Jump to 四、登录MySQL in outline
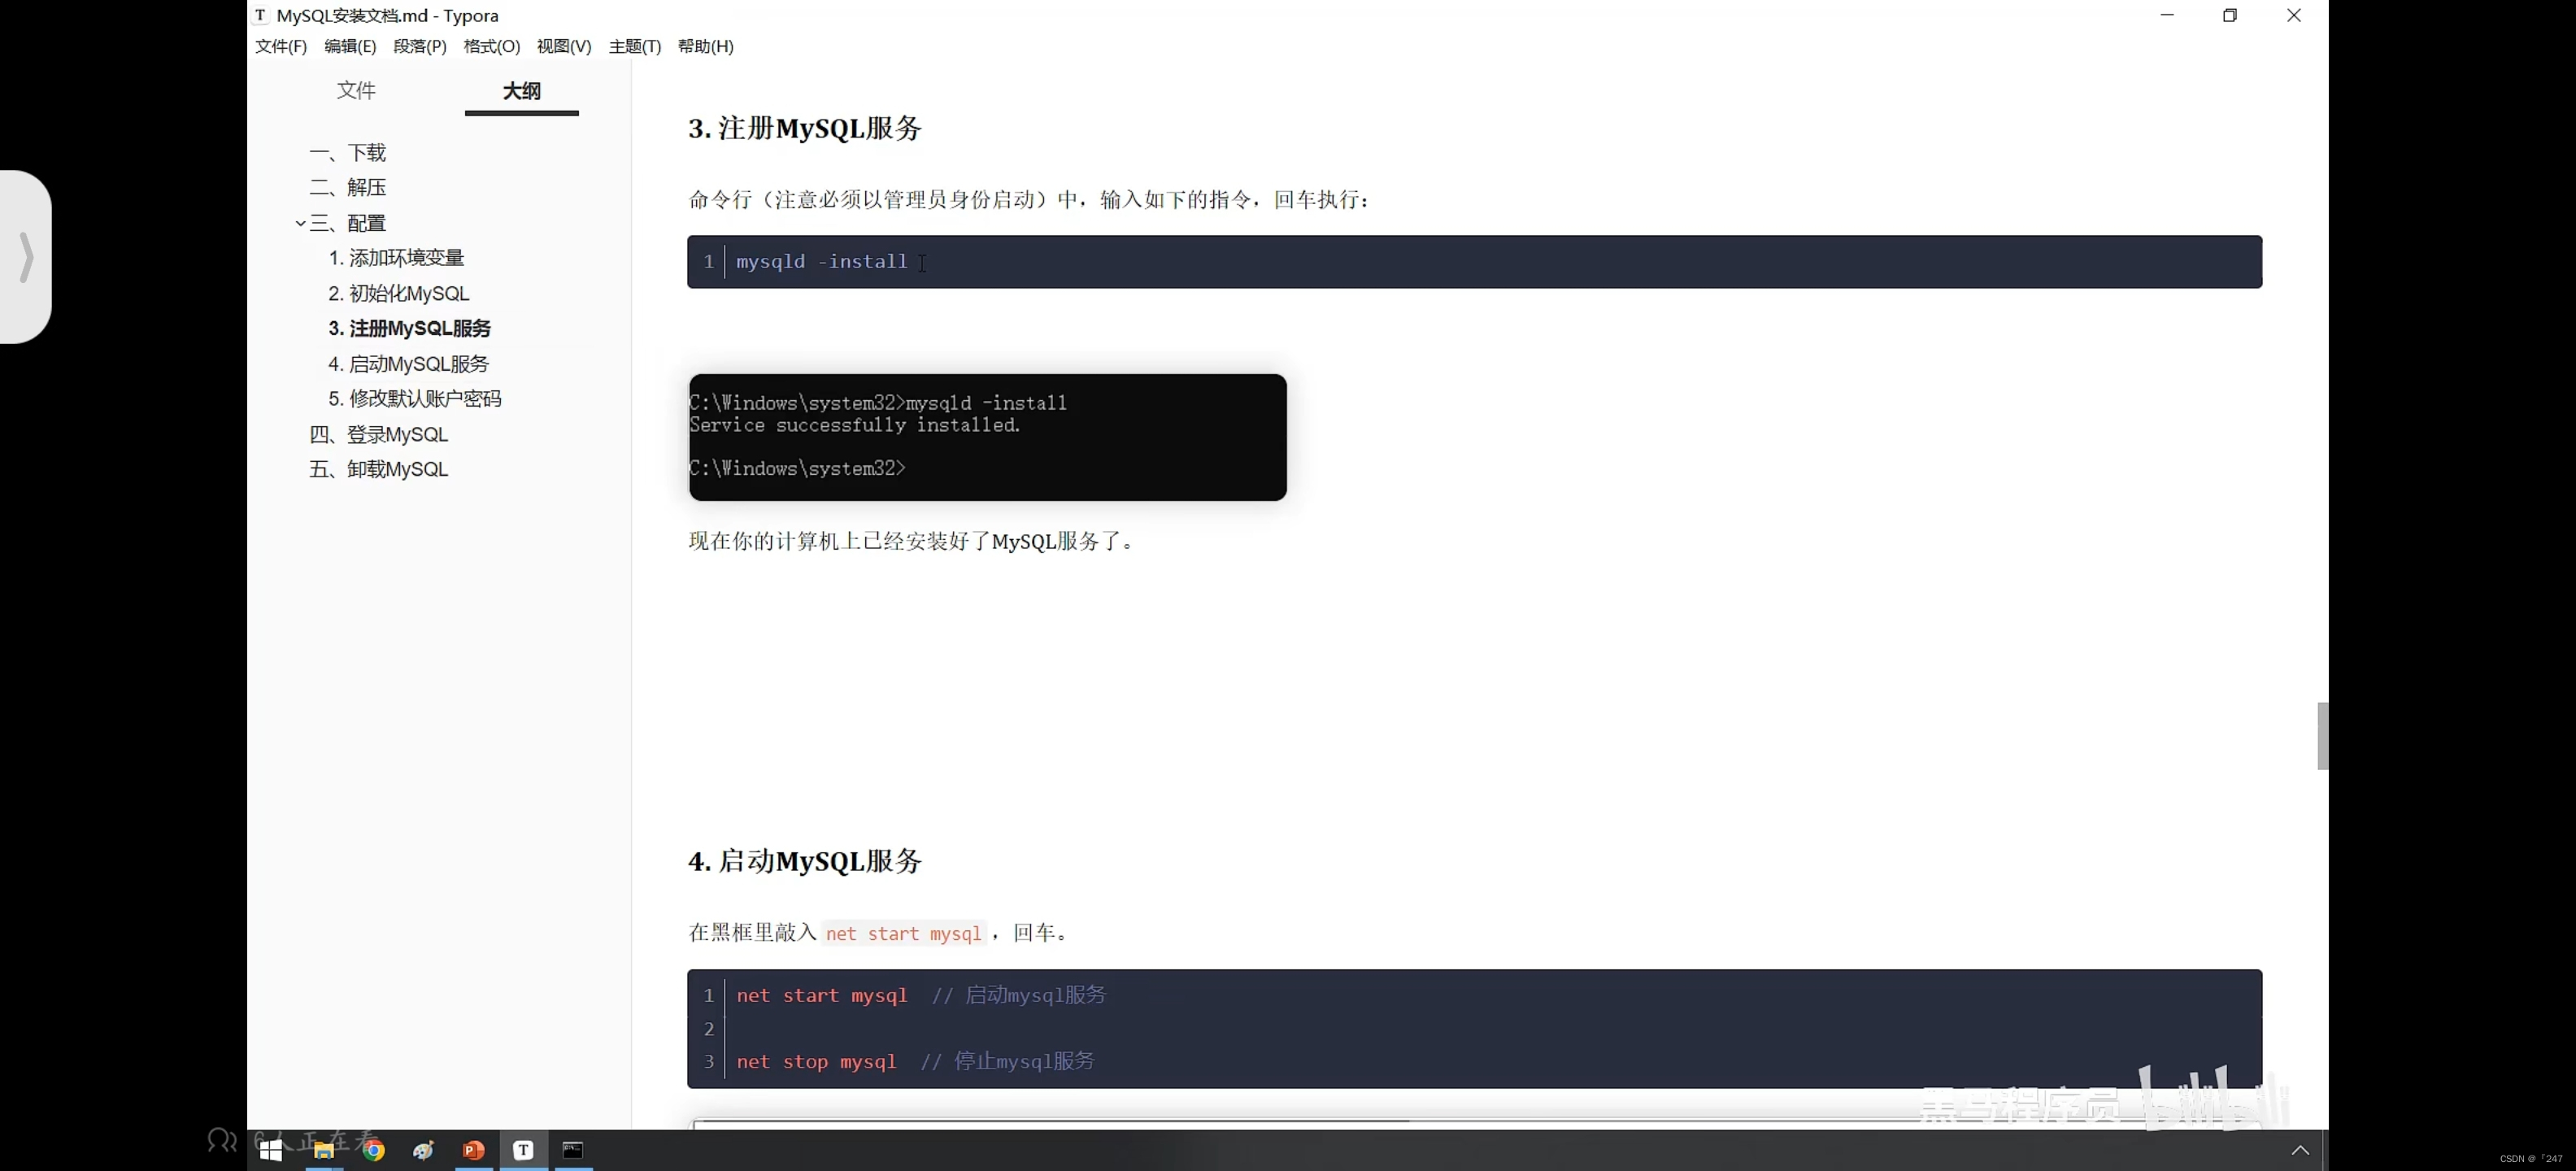The image size is (2576, 1171). tap(379, 435)
